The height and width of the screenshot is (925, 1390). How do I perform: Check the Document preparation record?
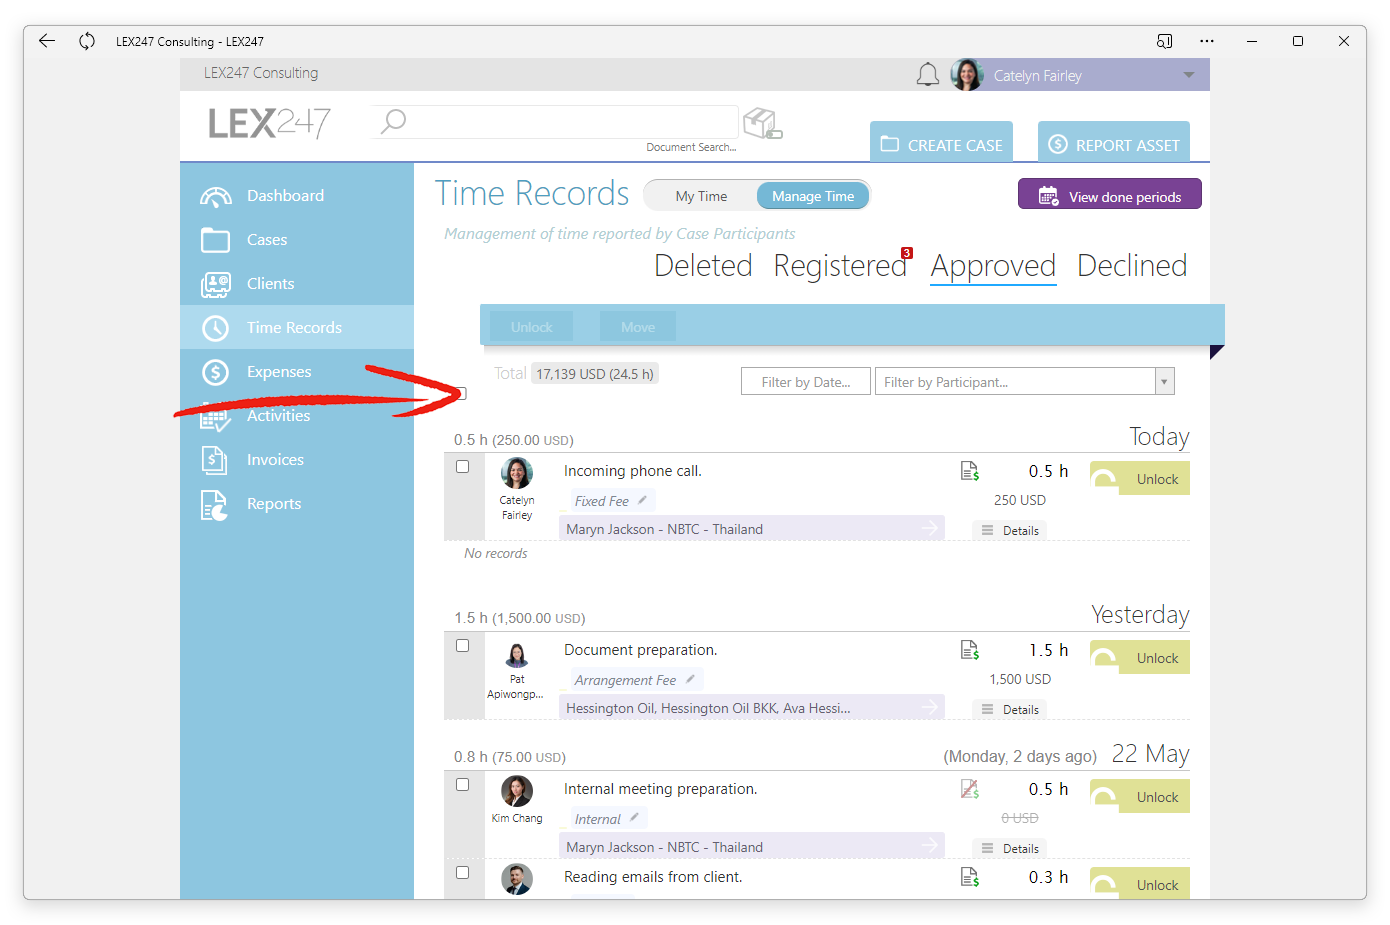tap(462, 646)
